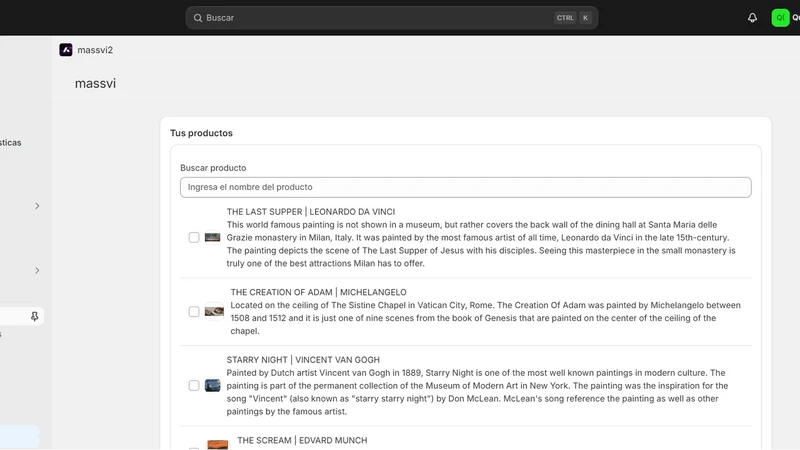Select the highlighted blue sidebar item
The image size is (800, 450).
pyautogui.click(x=19, y=437)
